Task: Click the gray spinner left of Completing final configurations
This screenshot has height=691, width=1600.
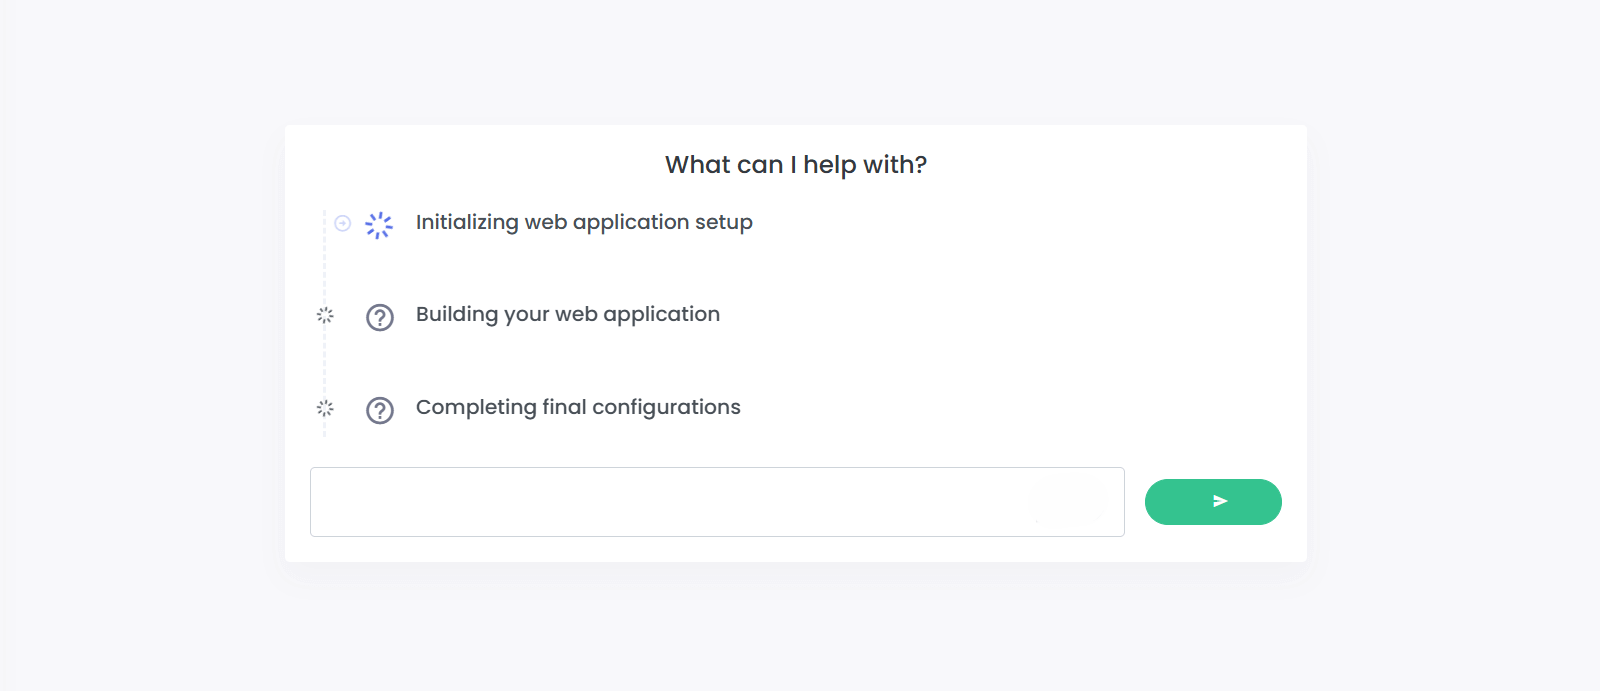Action: [x=325, y=408]
